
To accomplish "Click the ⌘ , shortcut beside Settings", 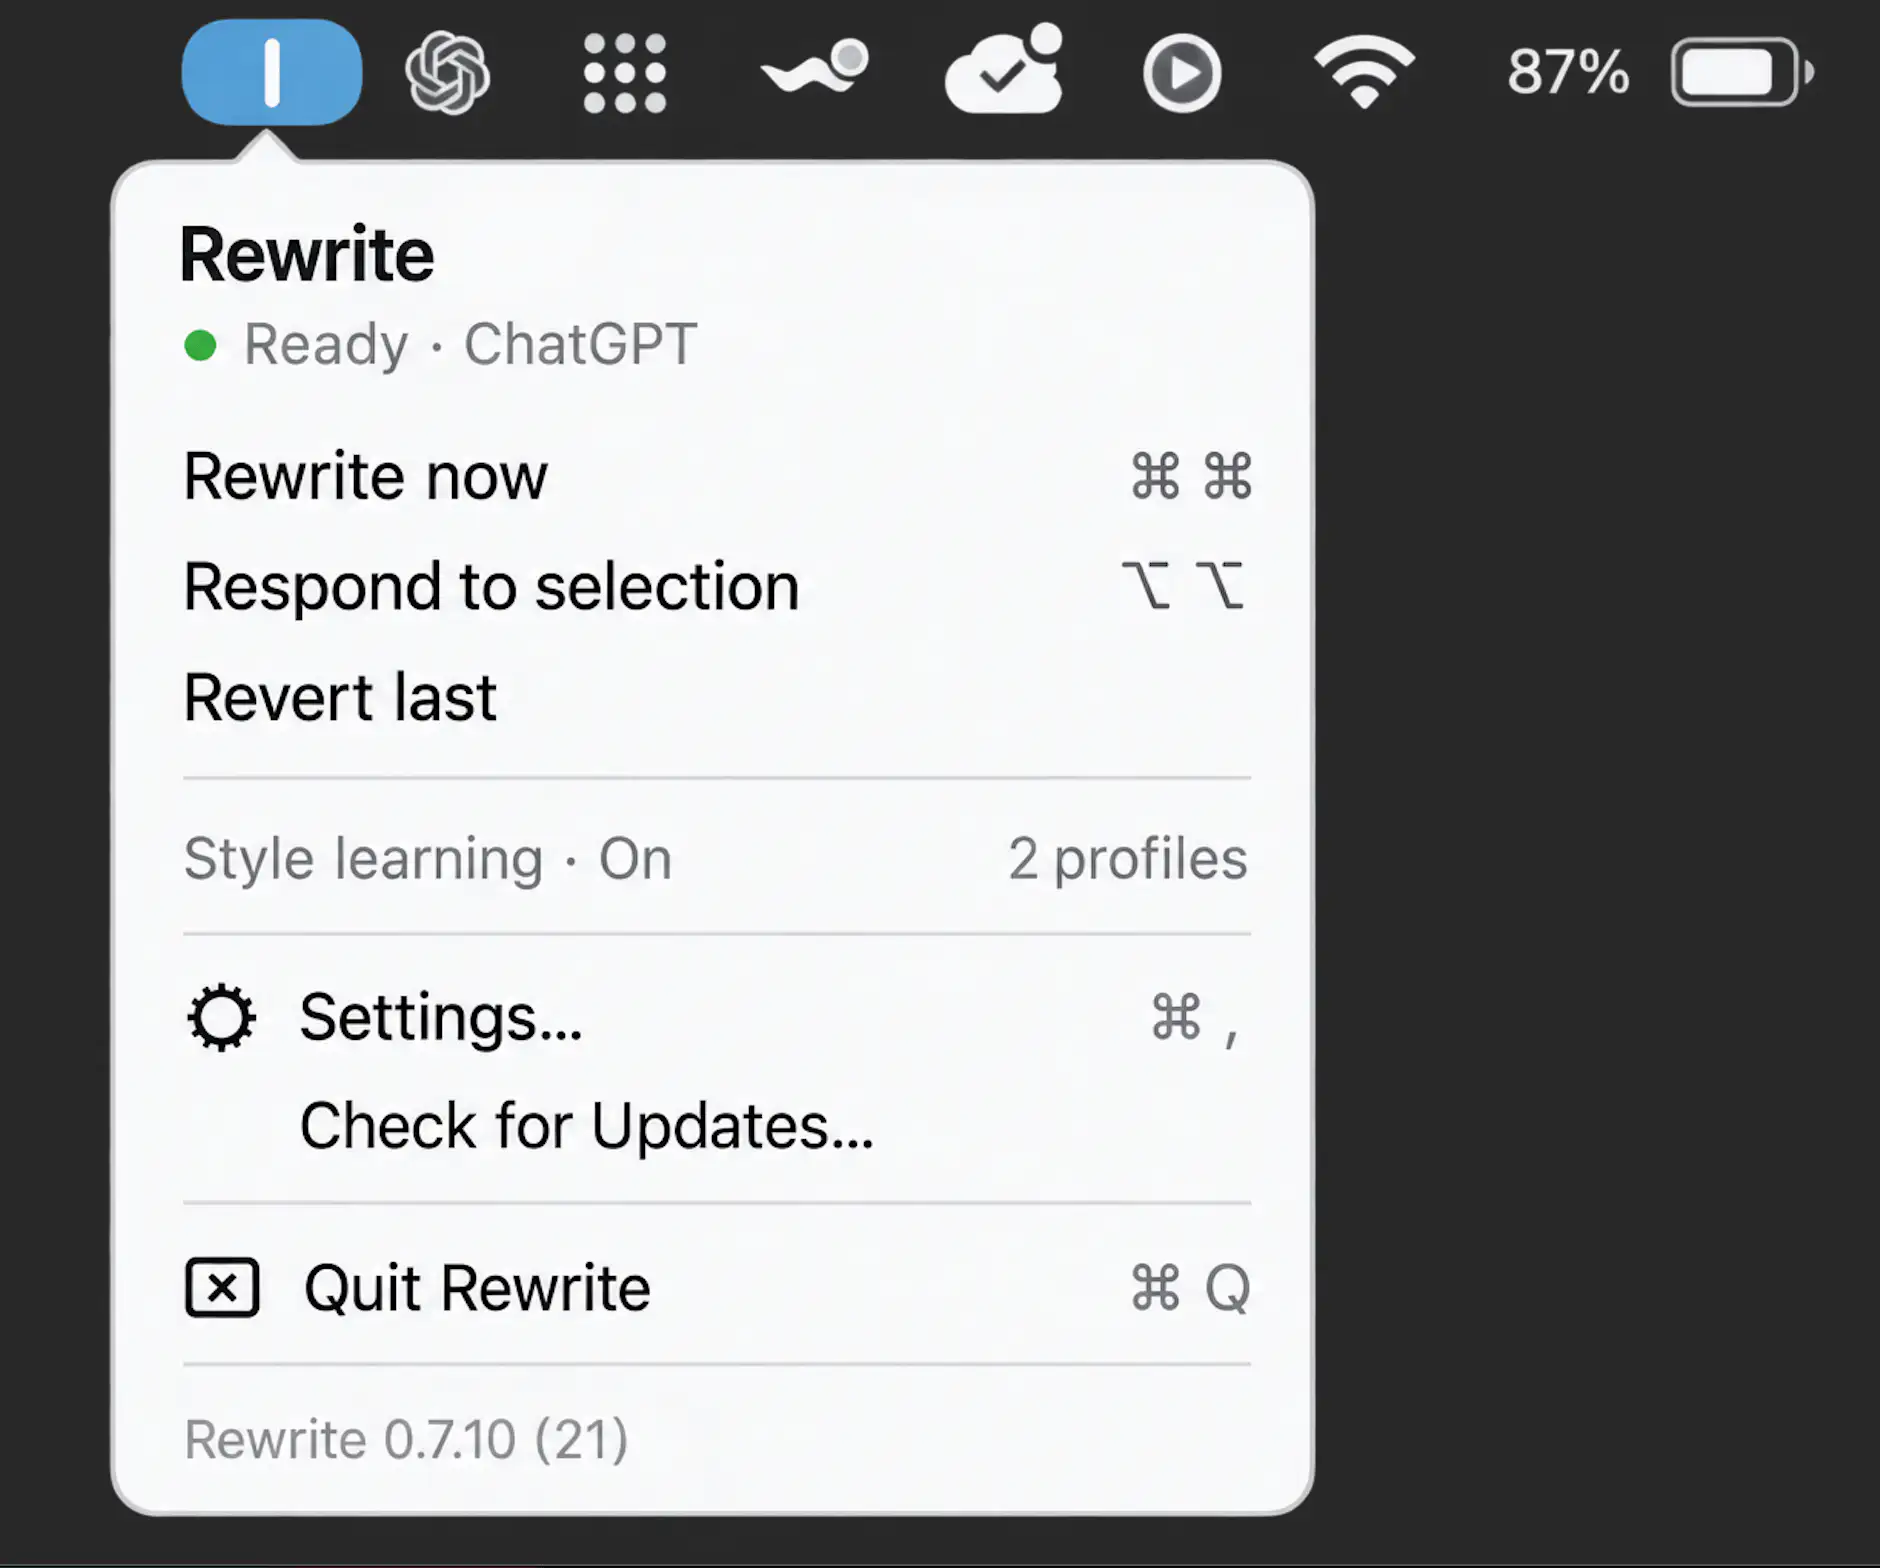I will tap(1195, 1019).
